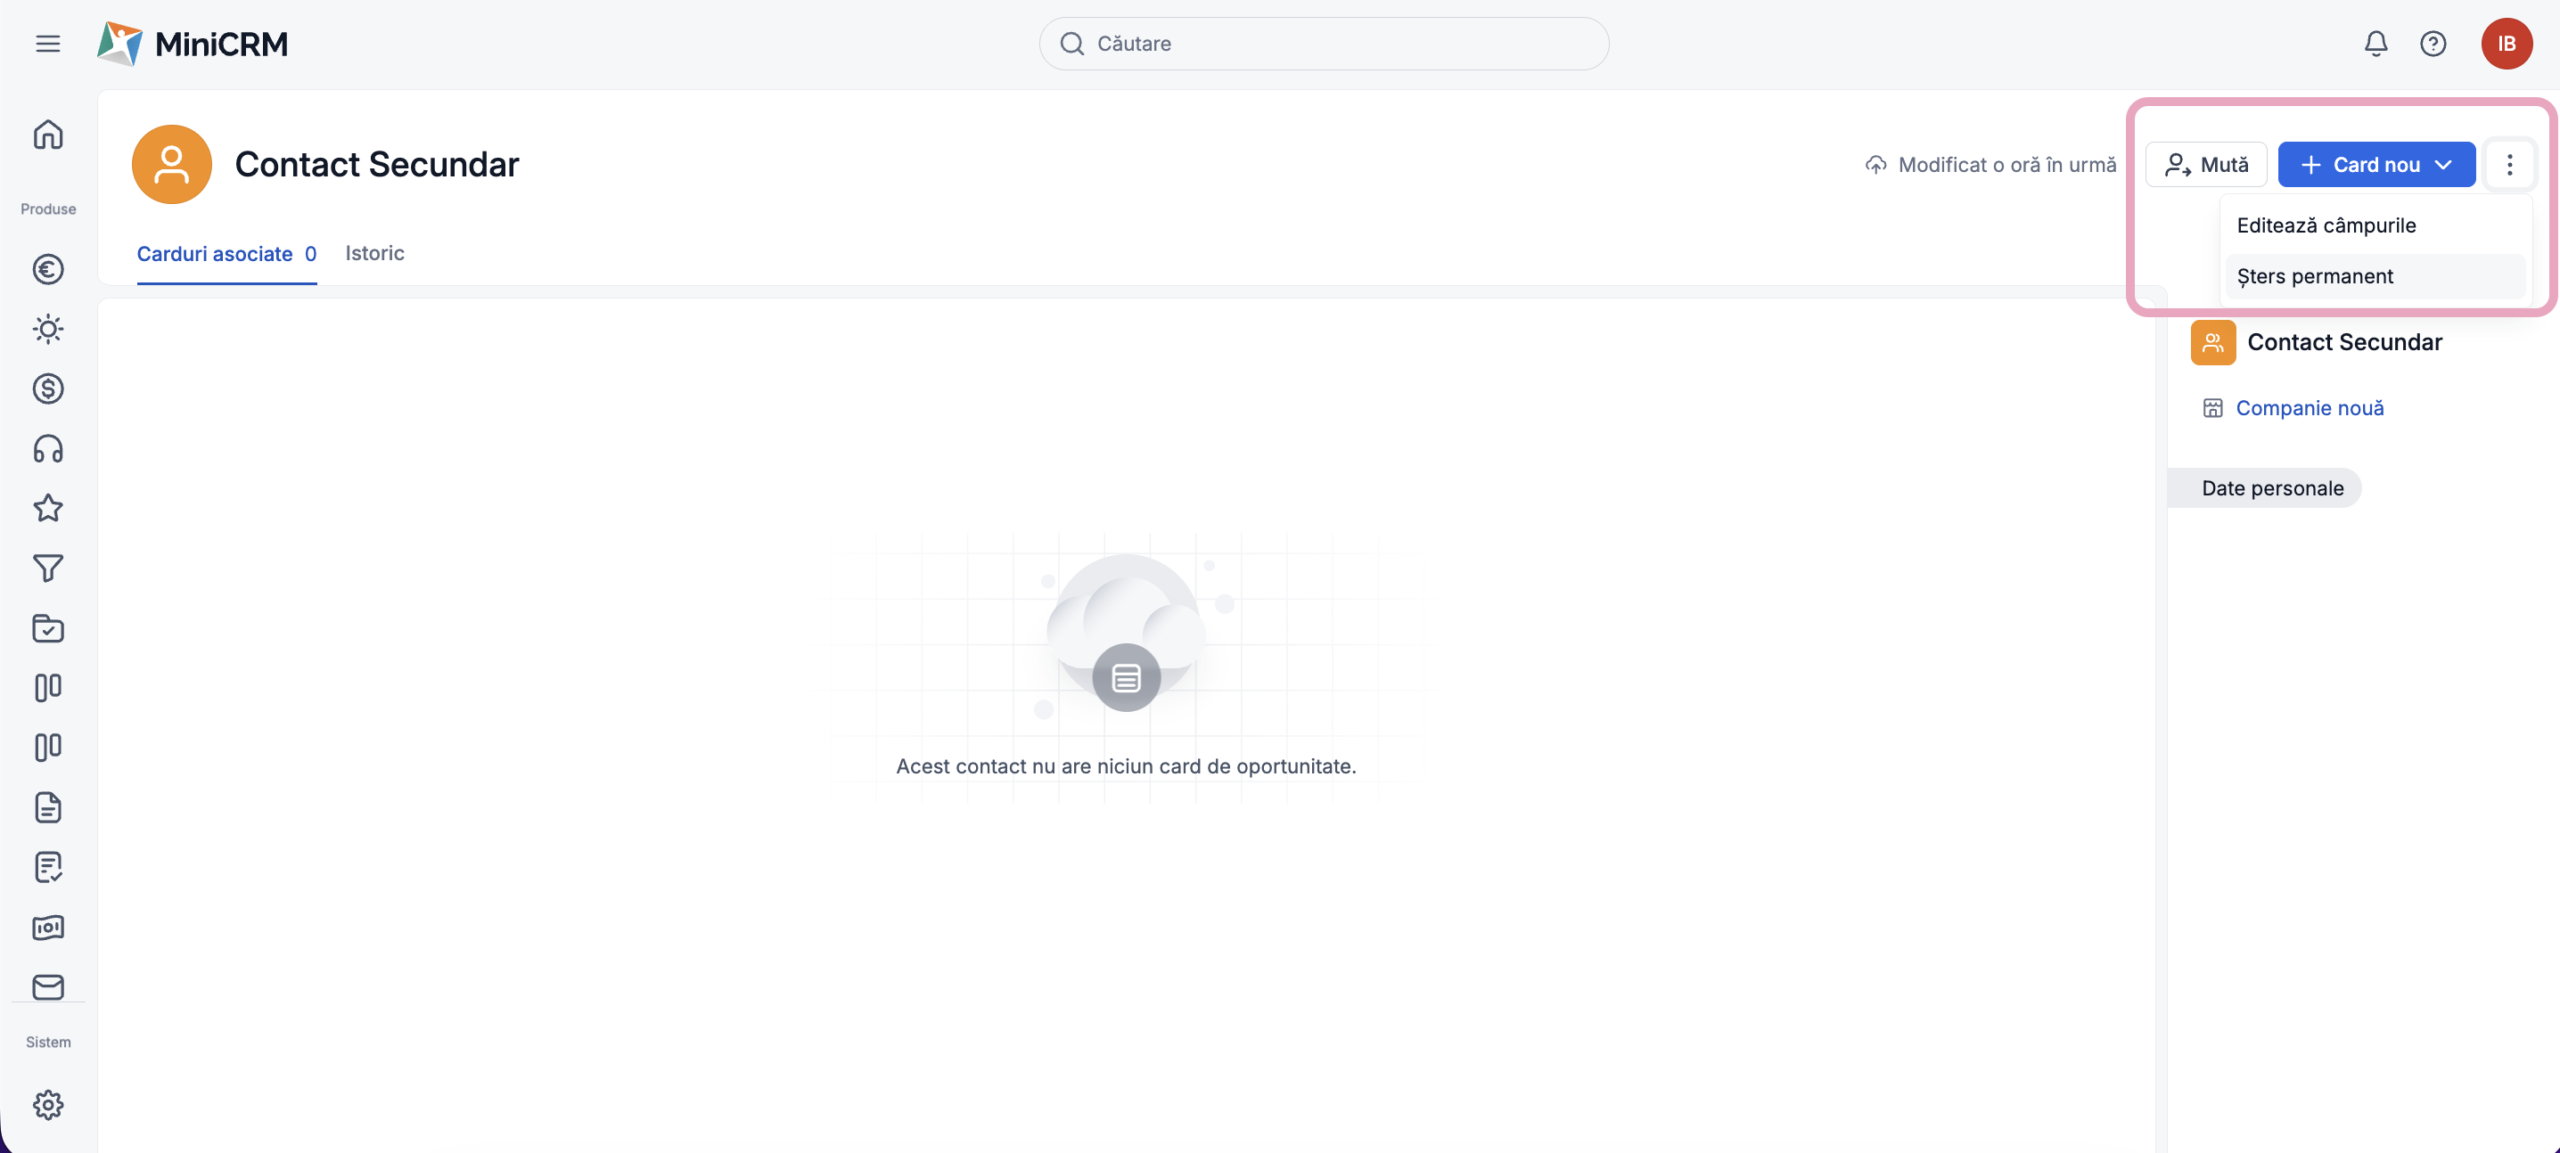Viewport: 2560px width, 1153px height.
Task: Open the envelope email sidebar icon
Action: click(47, 987)
